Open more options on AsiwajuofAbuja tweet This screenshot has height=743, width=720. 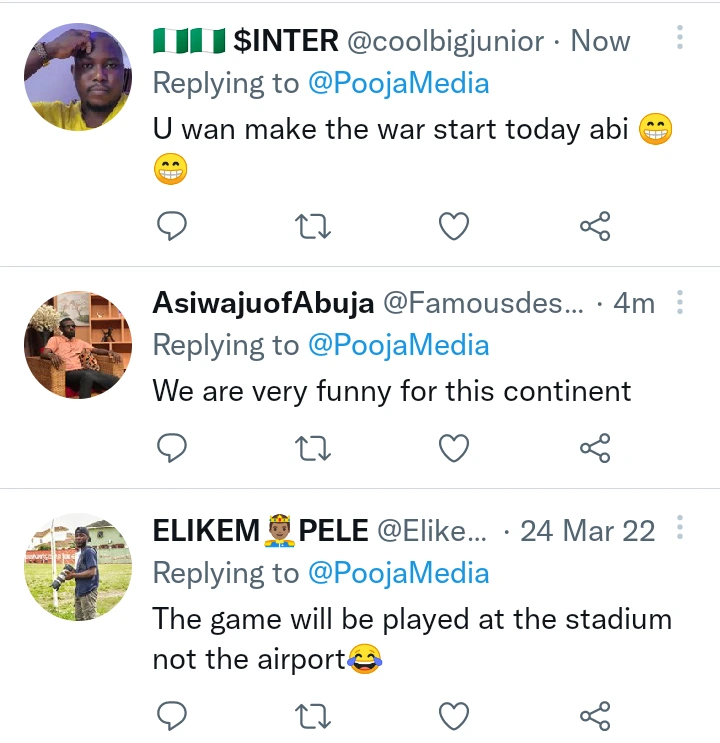point(680,301)
